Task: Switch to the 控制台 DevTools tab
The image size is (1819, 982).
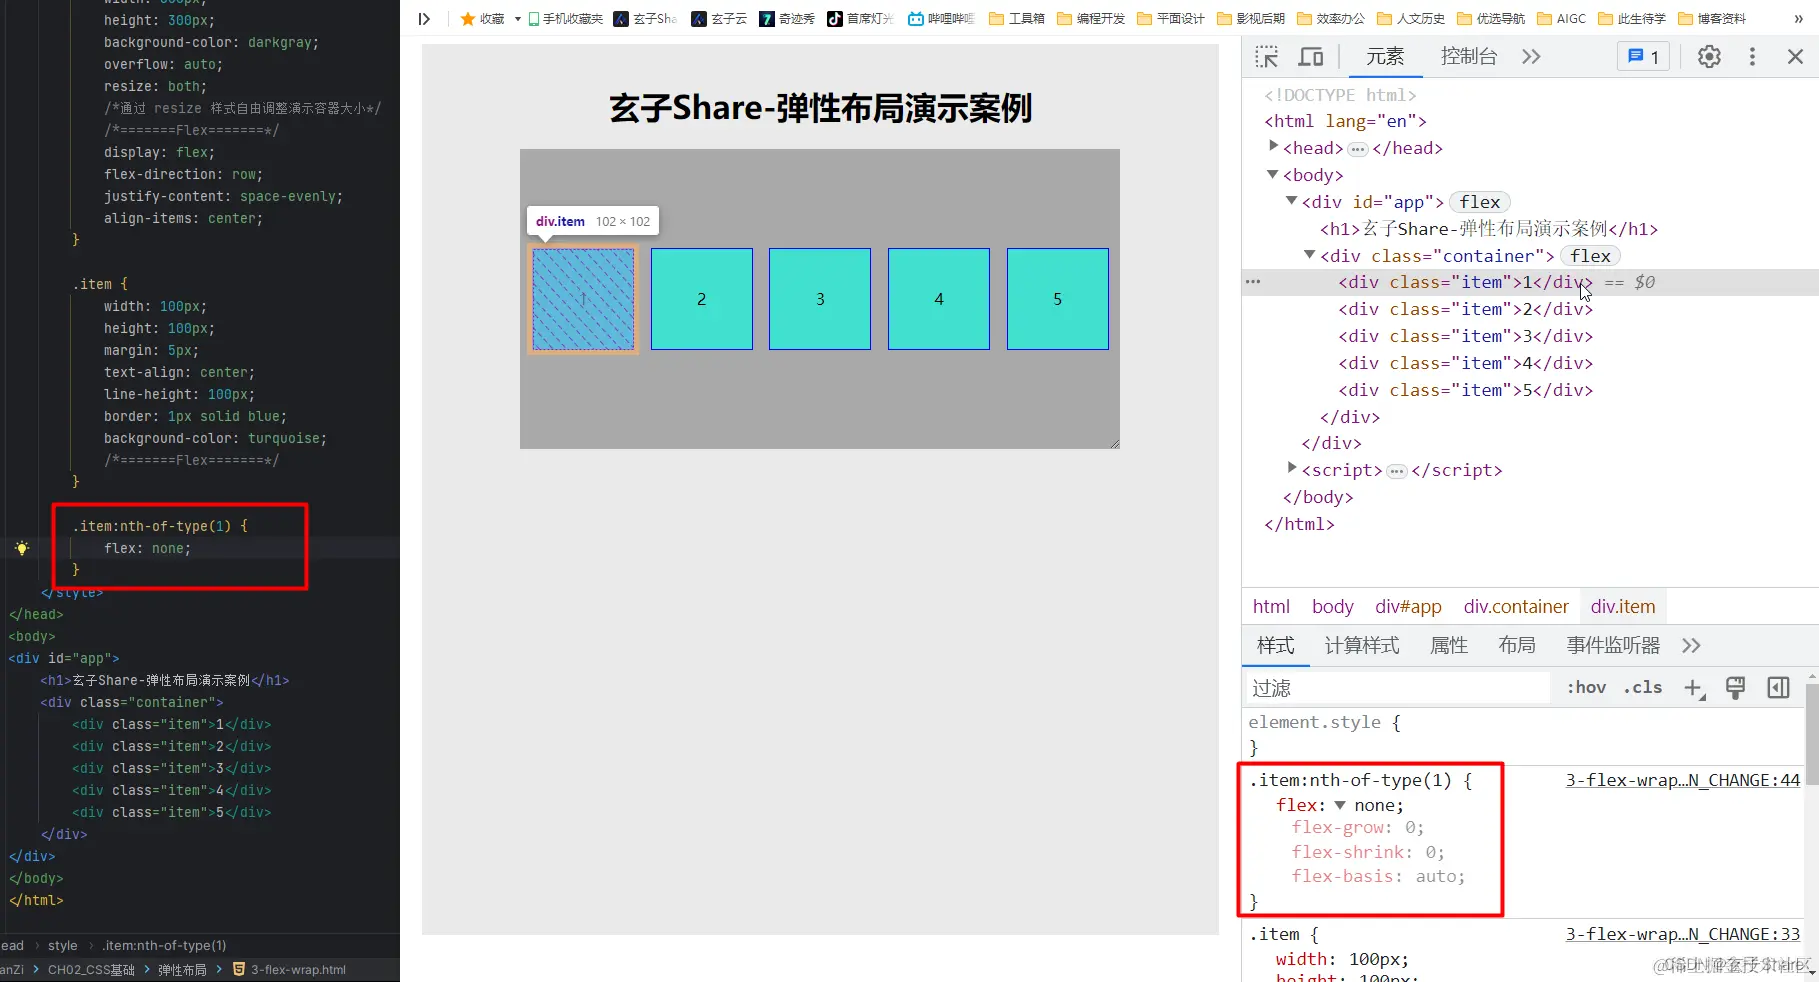Action: (x=1469, y=57)
